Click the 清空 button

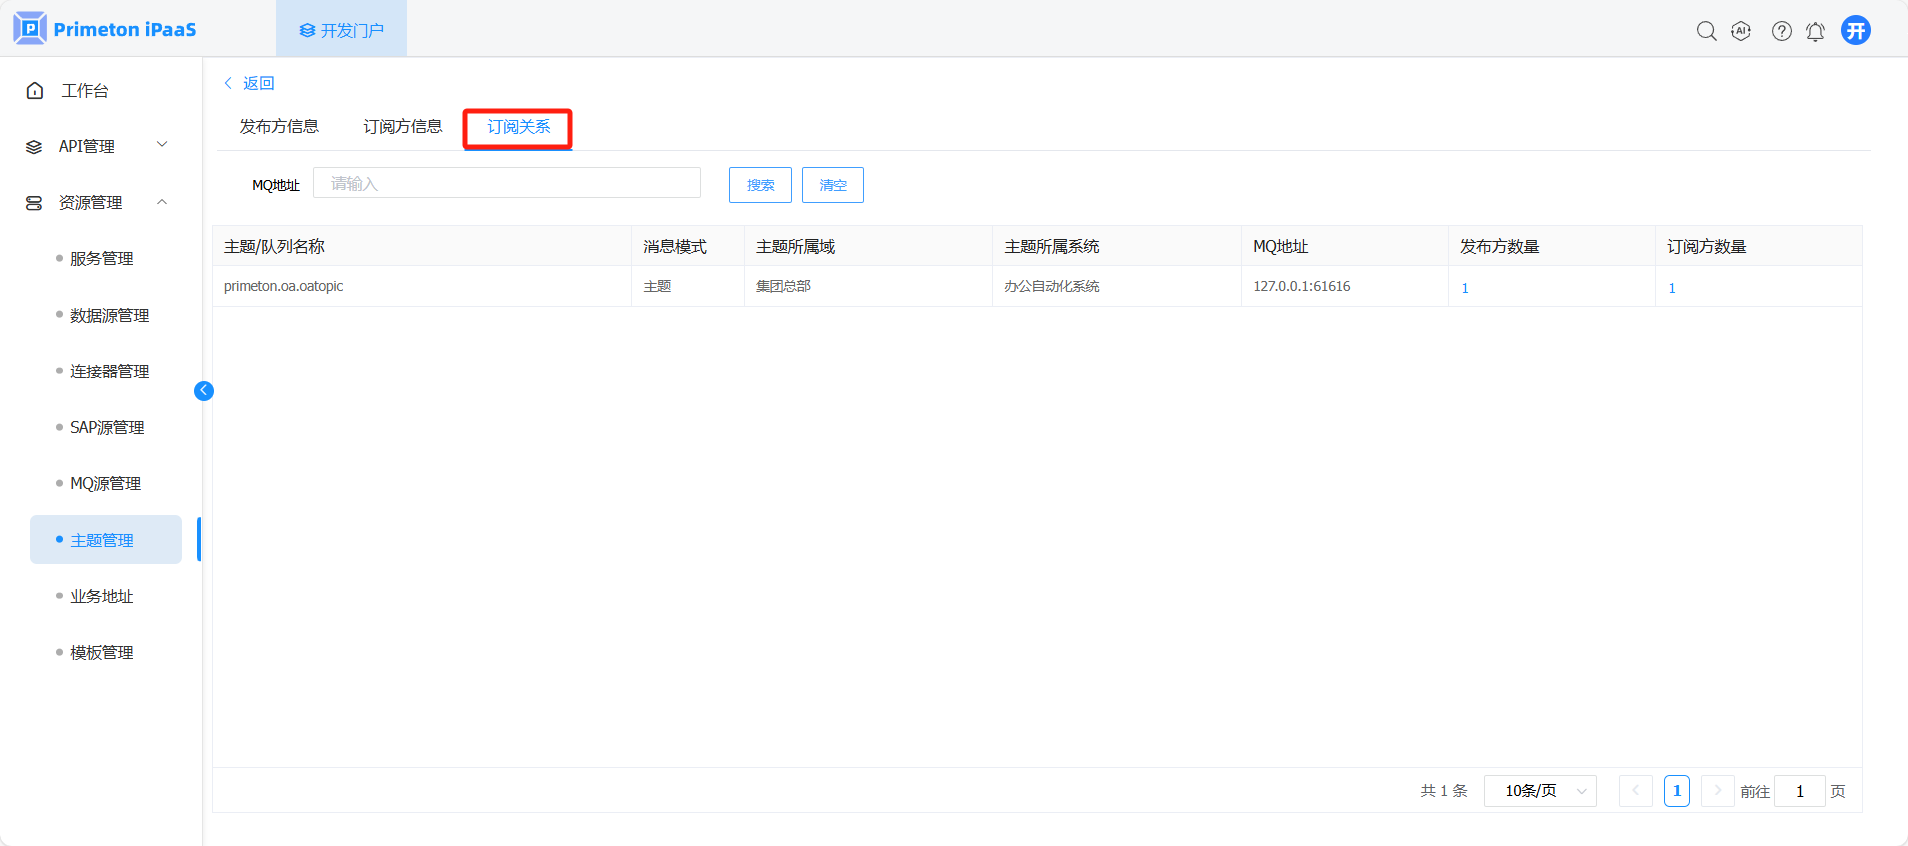832,185
